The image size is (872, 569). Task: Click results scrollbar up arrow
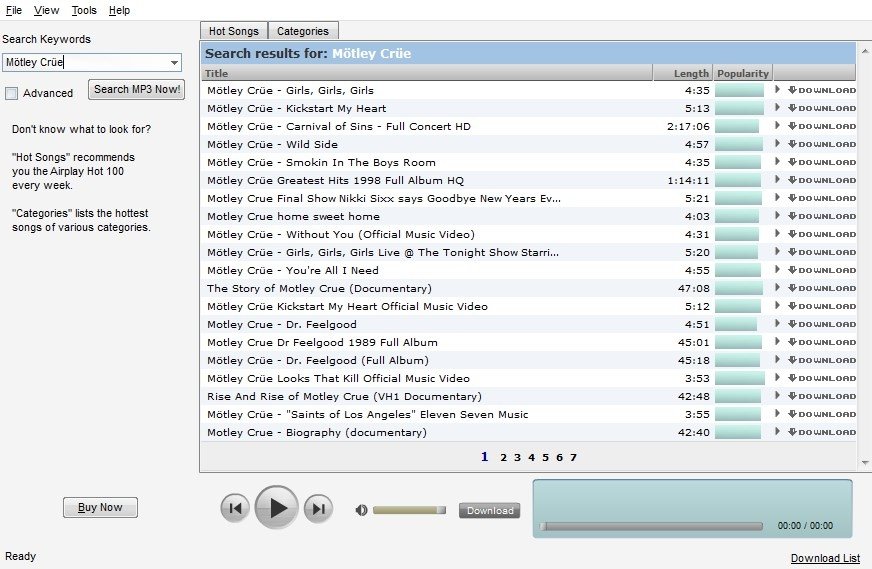point(865,51)
